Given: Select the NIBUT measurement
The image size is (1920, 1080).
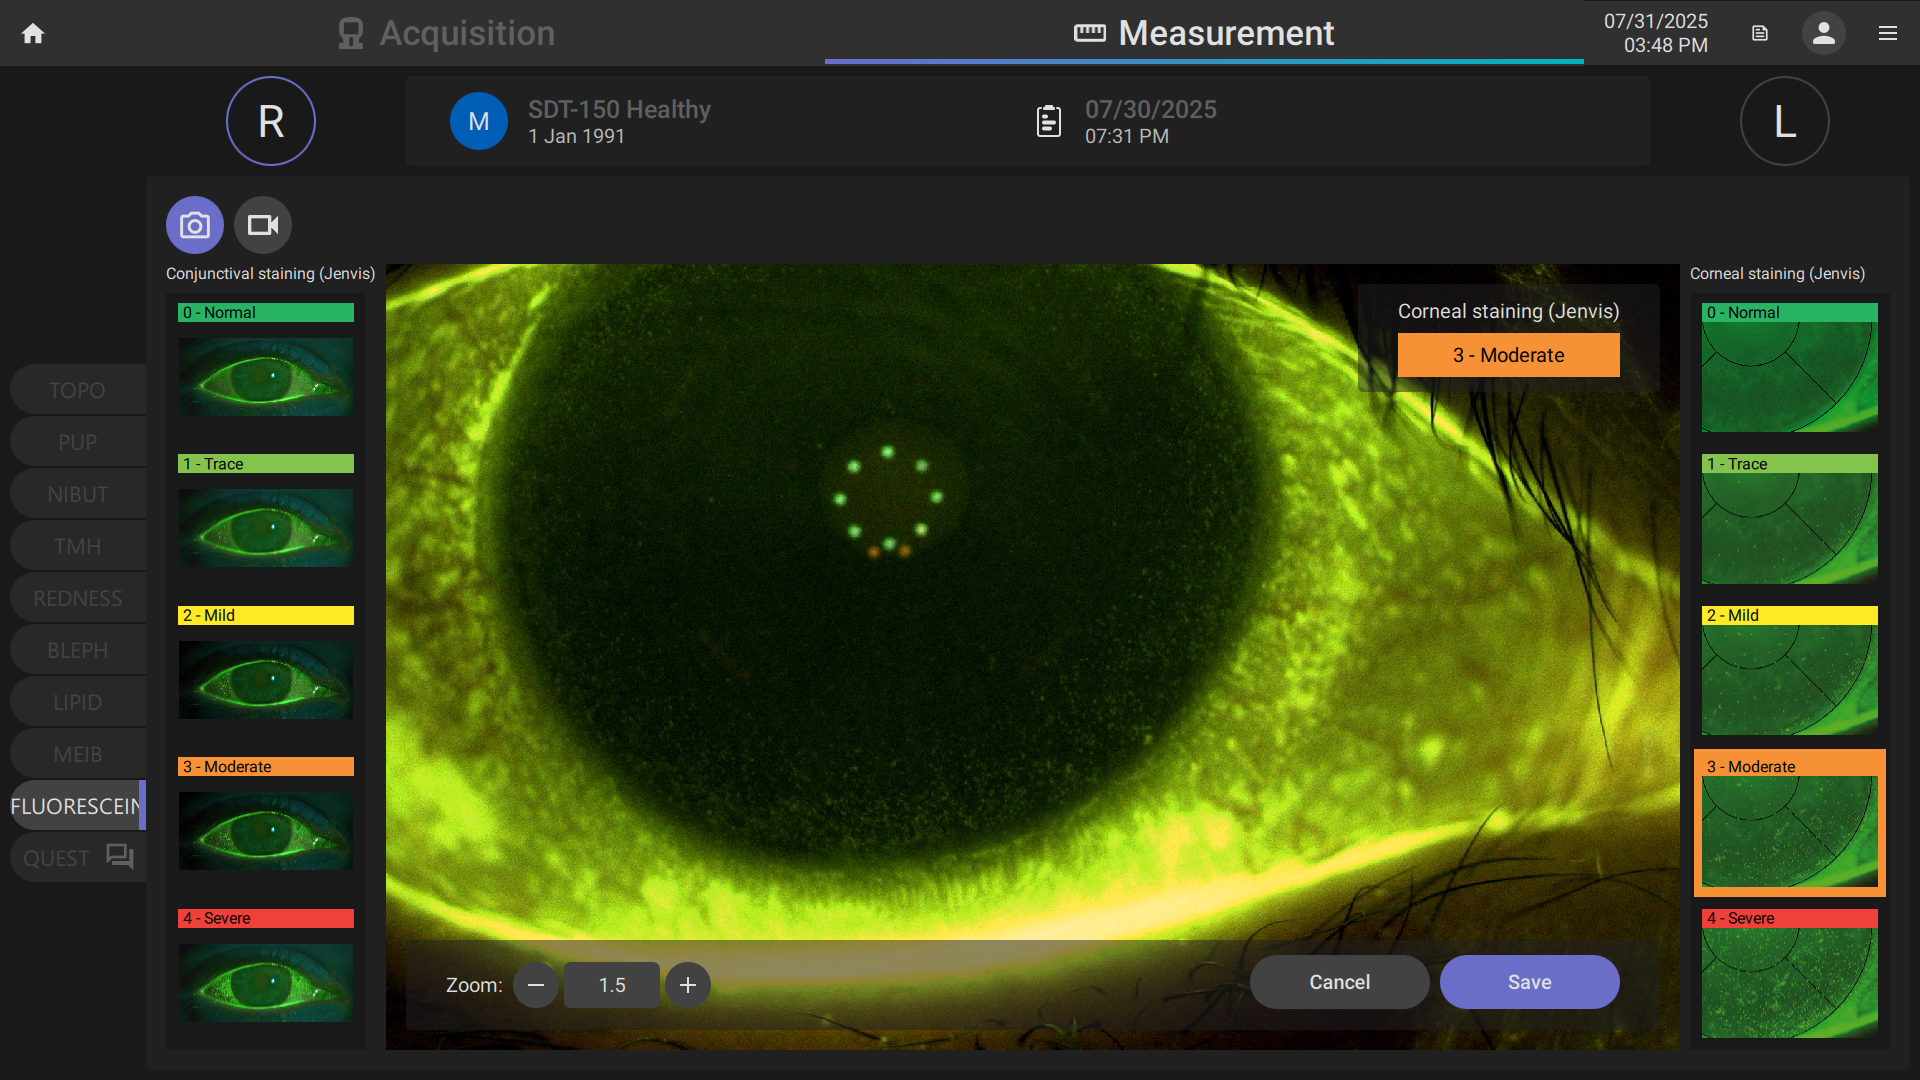Looking at the screenshot, I should pos(77,493).
